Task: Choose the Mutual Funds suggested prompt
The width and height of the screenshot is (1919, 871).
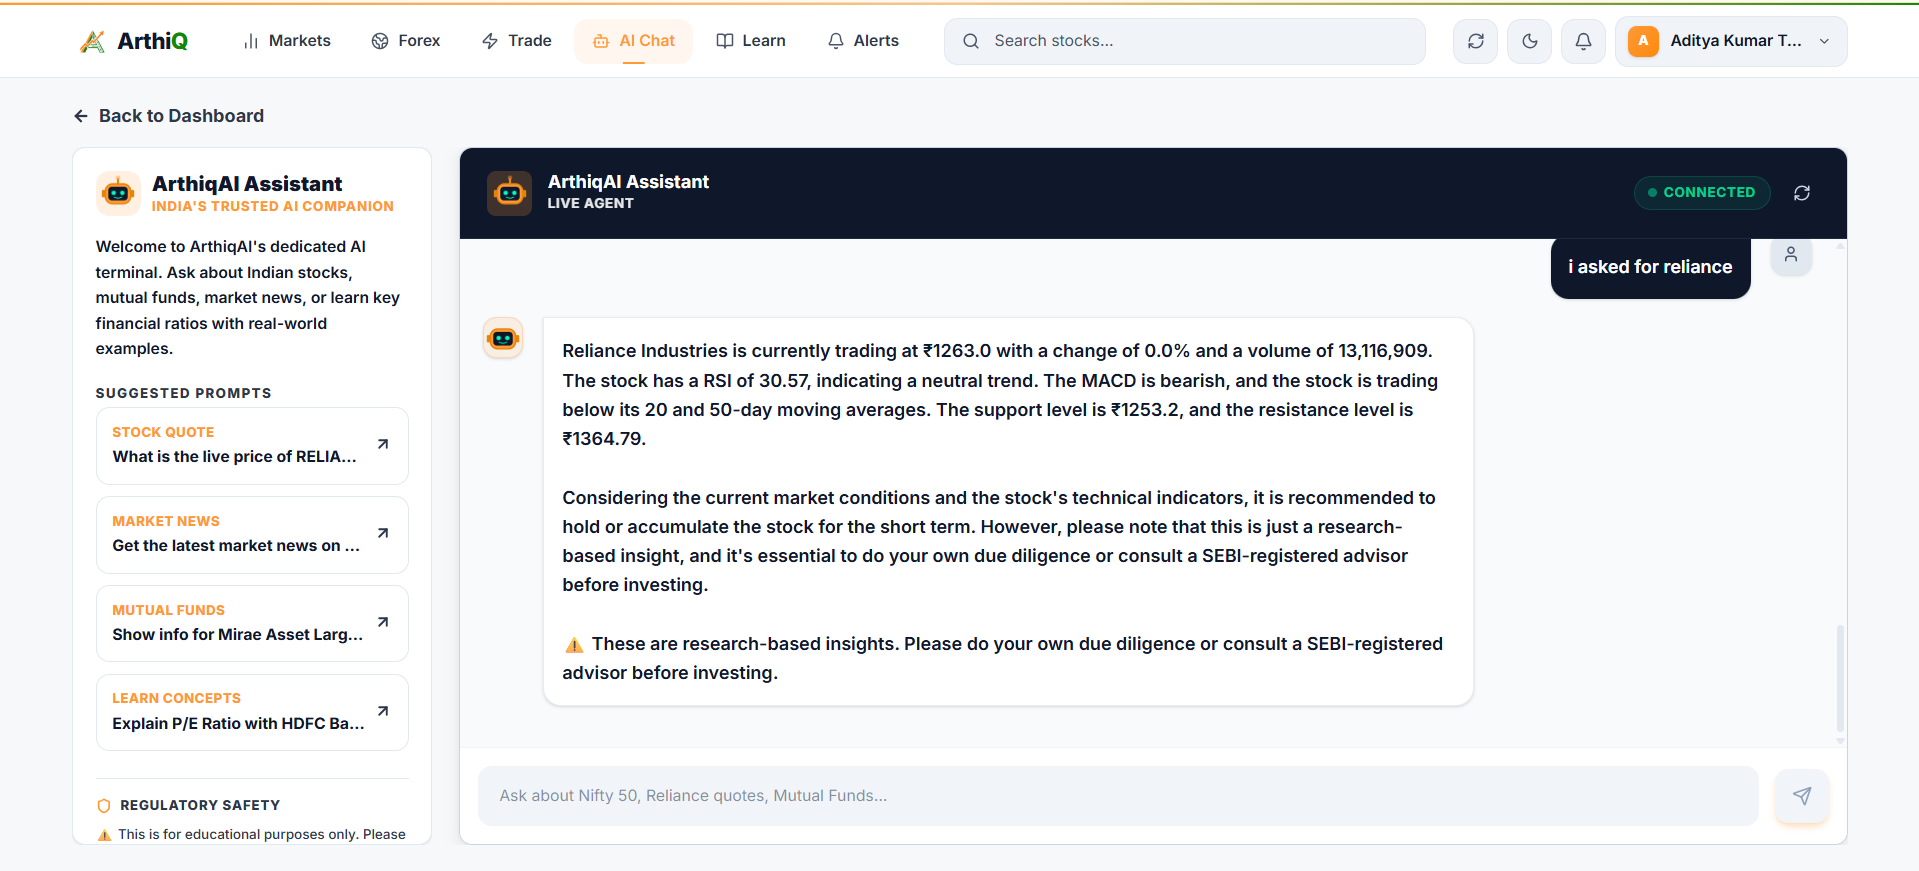Action: (x=252, y=623)
